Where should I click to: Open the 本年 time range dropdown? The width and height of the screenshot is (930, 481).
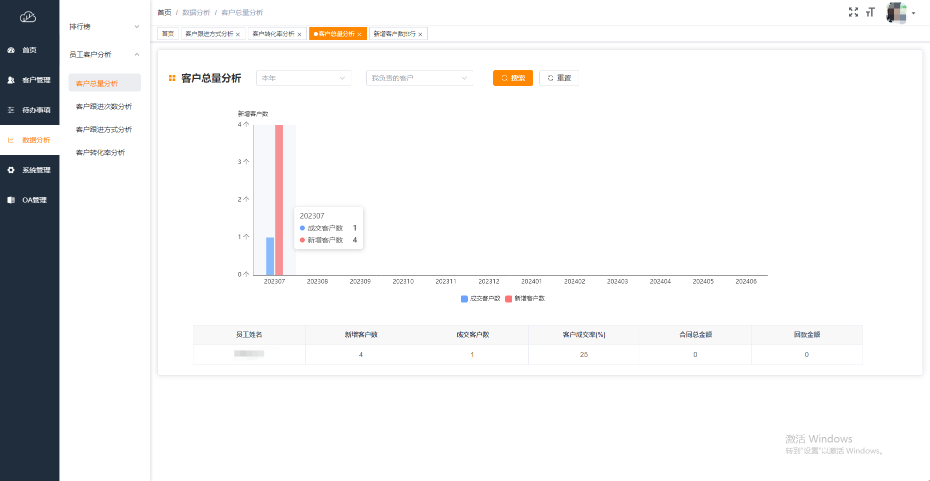[304, 78]
